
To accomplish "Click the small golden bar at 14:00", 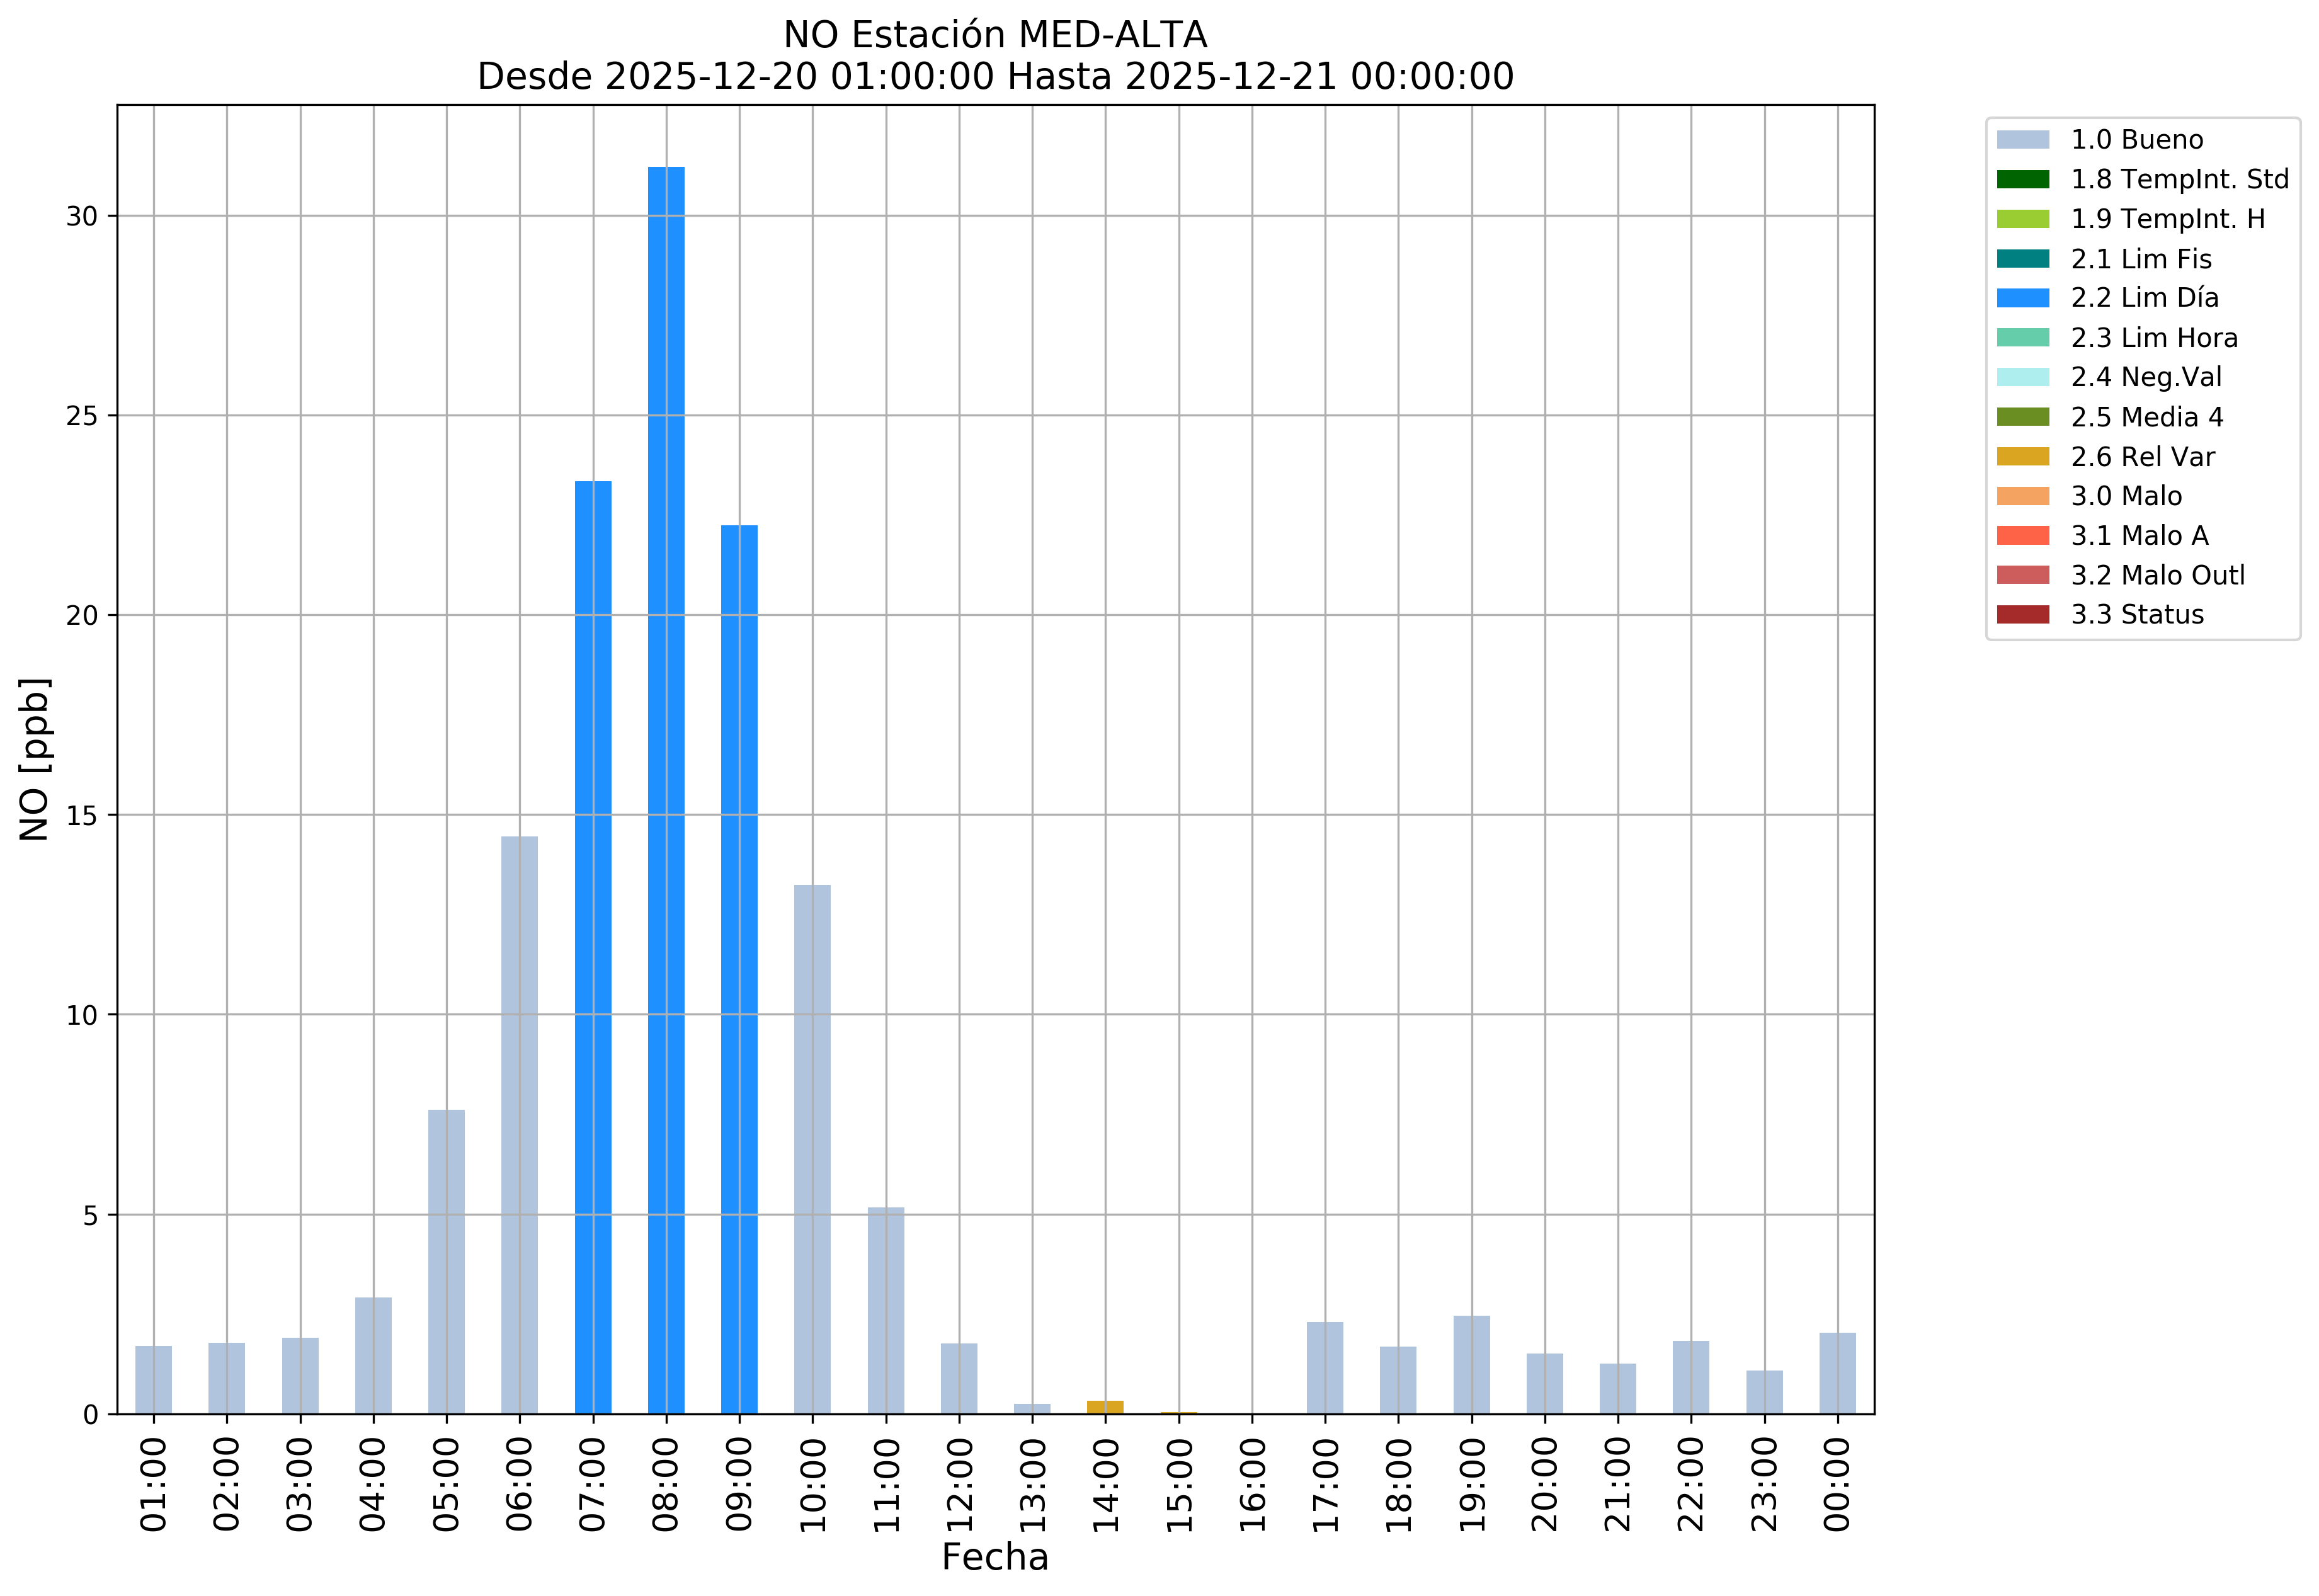I will 1105,1408.
